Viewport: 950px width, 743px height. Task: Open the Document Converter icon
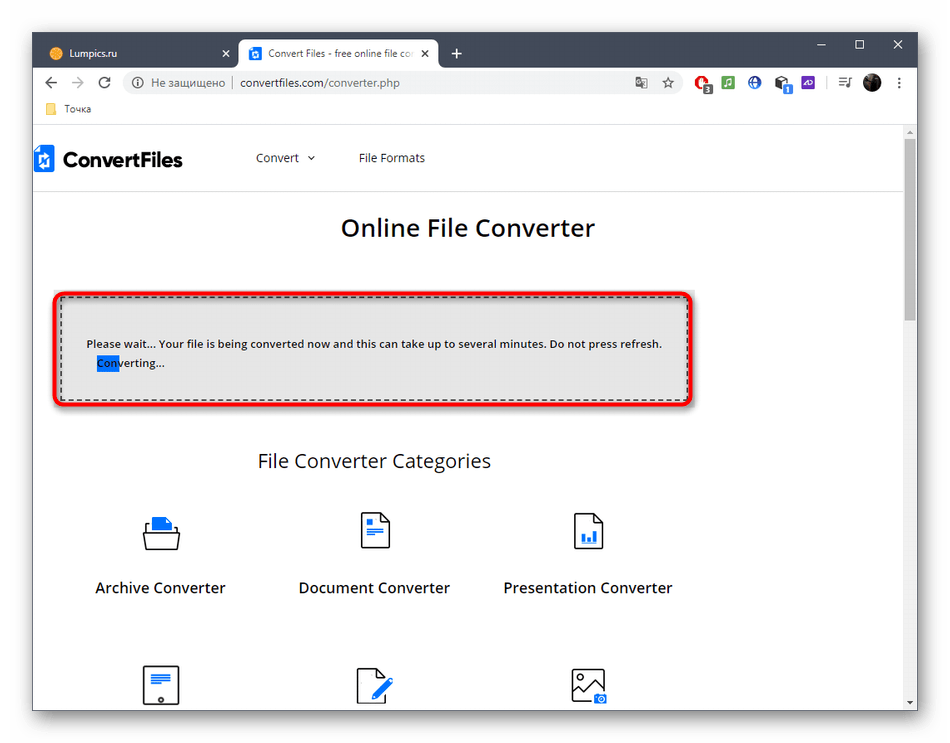click(x=374, y=530)
